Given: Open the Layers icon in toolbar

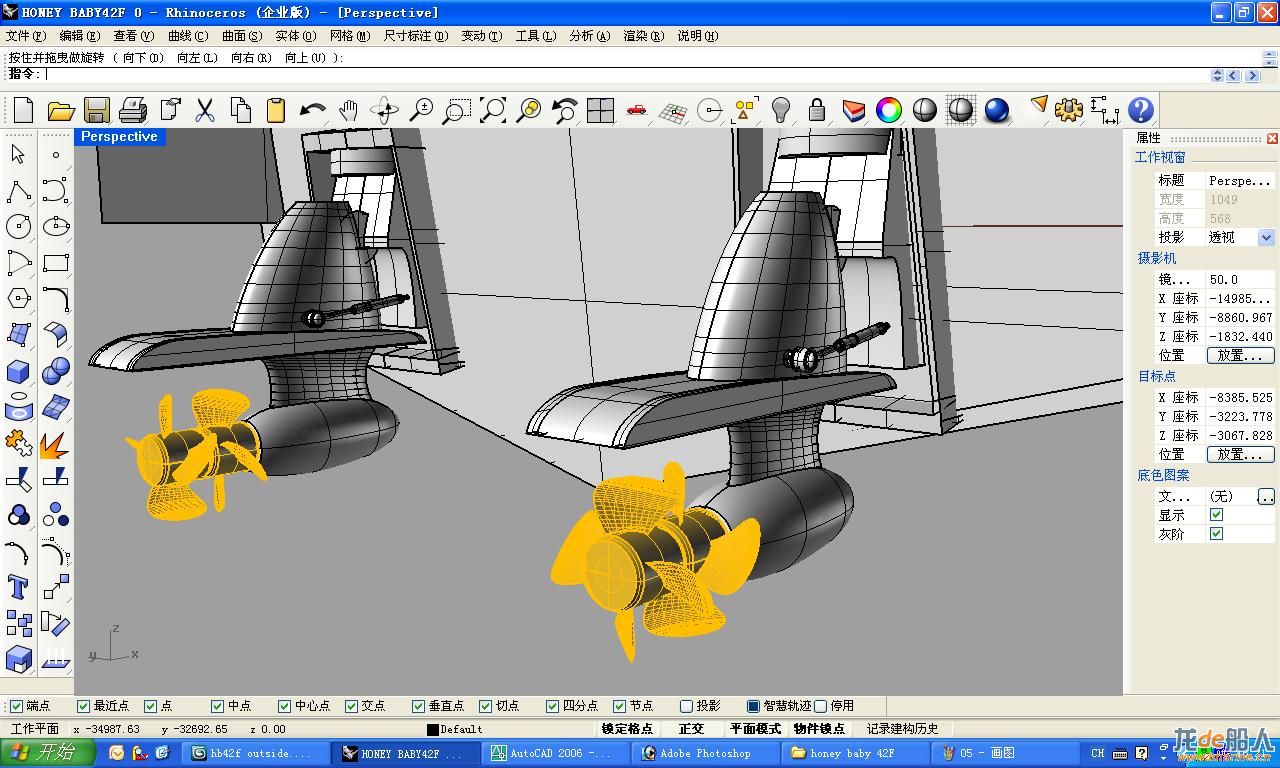Looking at the screenshot, I should click(x=853, y=110).
